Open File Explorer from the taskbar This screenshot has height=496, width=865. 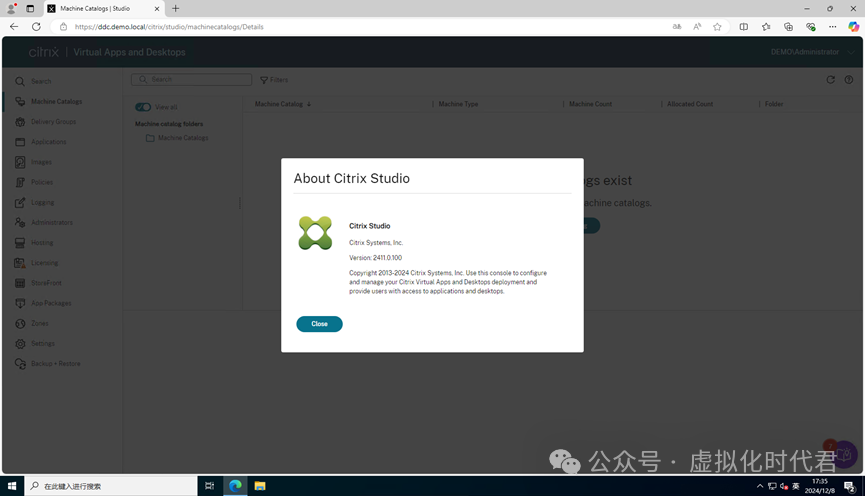pyautogui.click(x=260, y=486)
